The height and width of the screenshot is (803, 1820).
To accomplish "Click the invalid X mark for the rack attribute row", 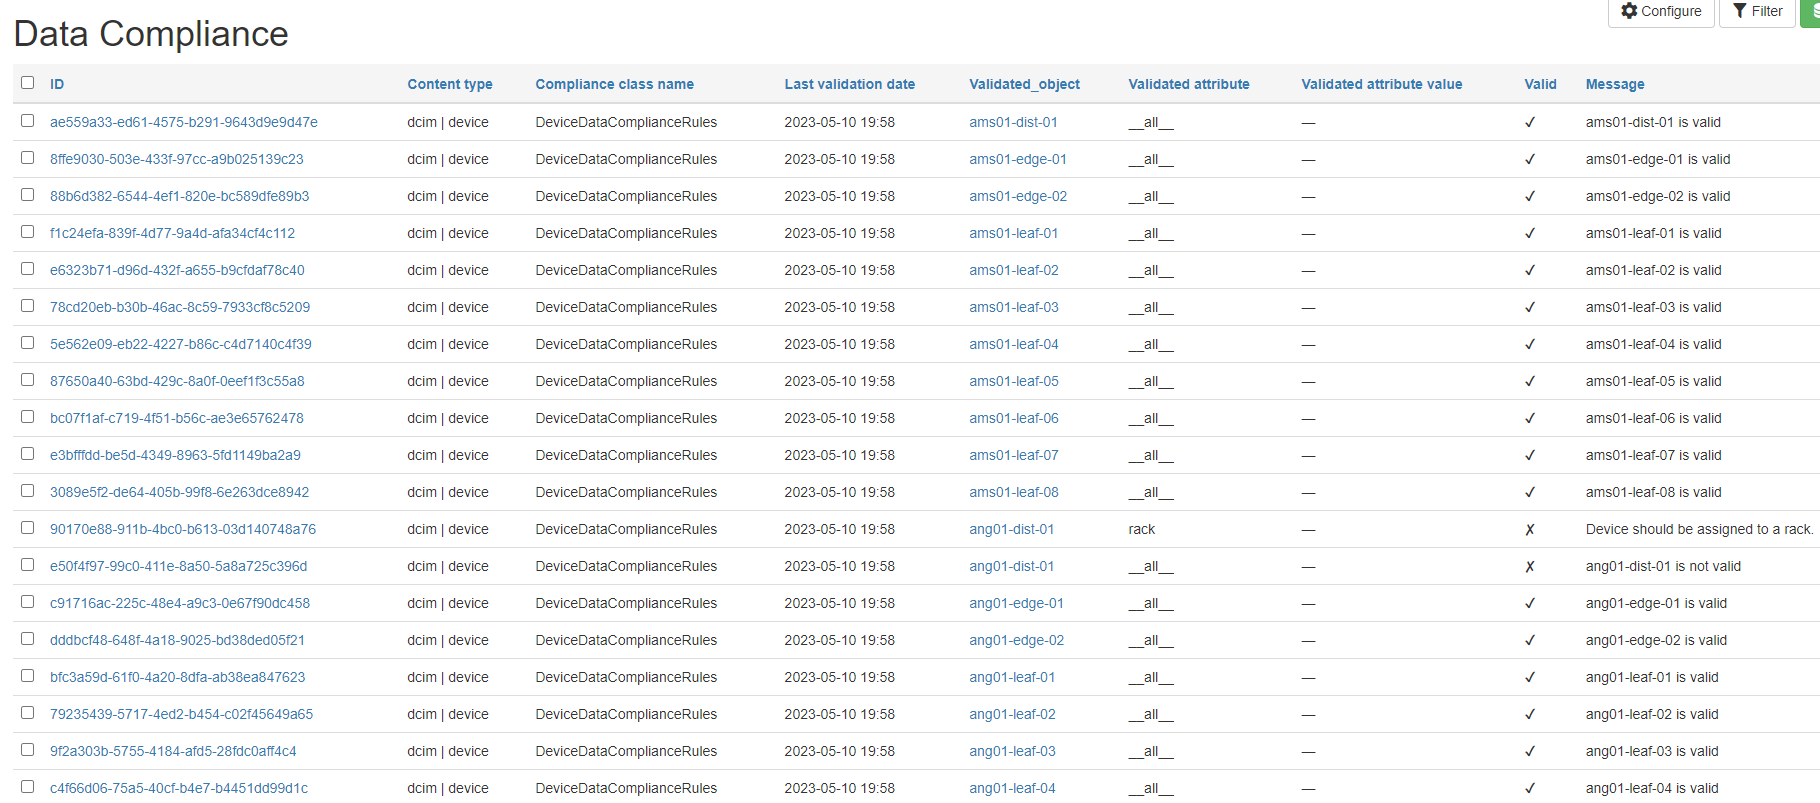I will coord(1529,530).
